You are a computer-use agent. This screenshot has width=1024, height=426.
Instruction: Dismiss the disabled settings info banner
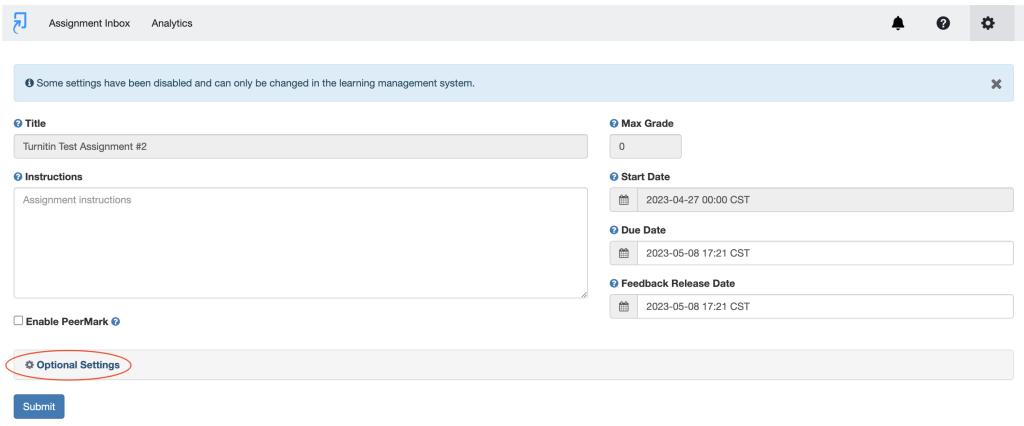pos(996,84)
